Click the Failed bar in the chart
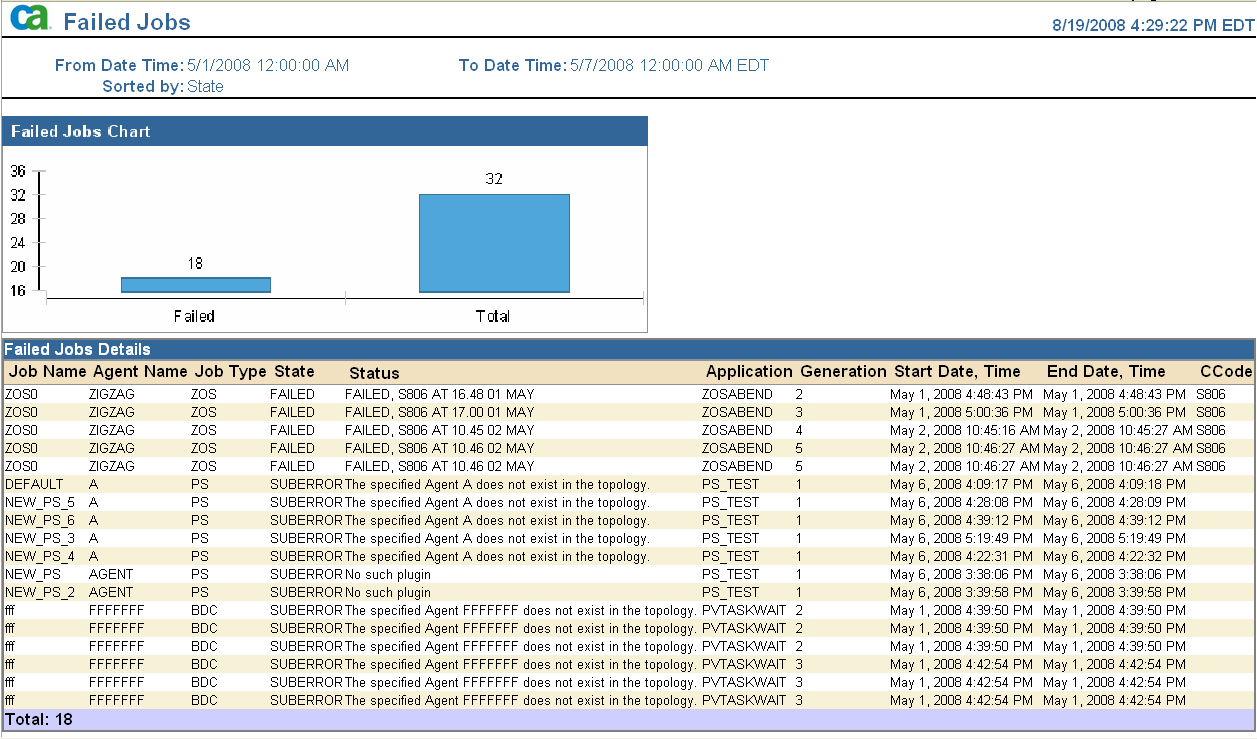1257x739 pixels. [x=195, y=285]
